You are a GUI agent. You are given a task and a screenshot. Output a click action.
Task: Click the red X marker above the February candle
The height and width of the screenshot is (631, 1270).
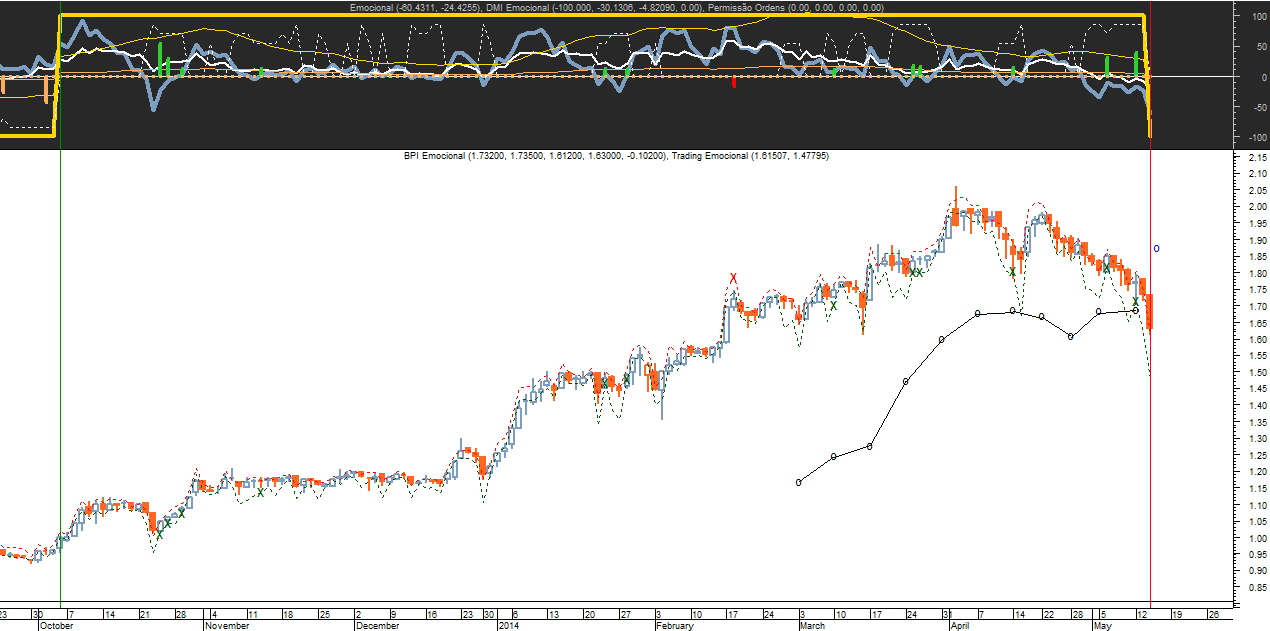coord(733,278)
